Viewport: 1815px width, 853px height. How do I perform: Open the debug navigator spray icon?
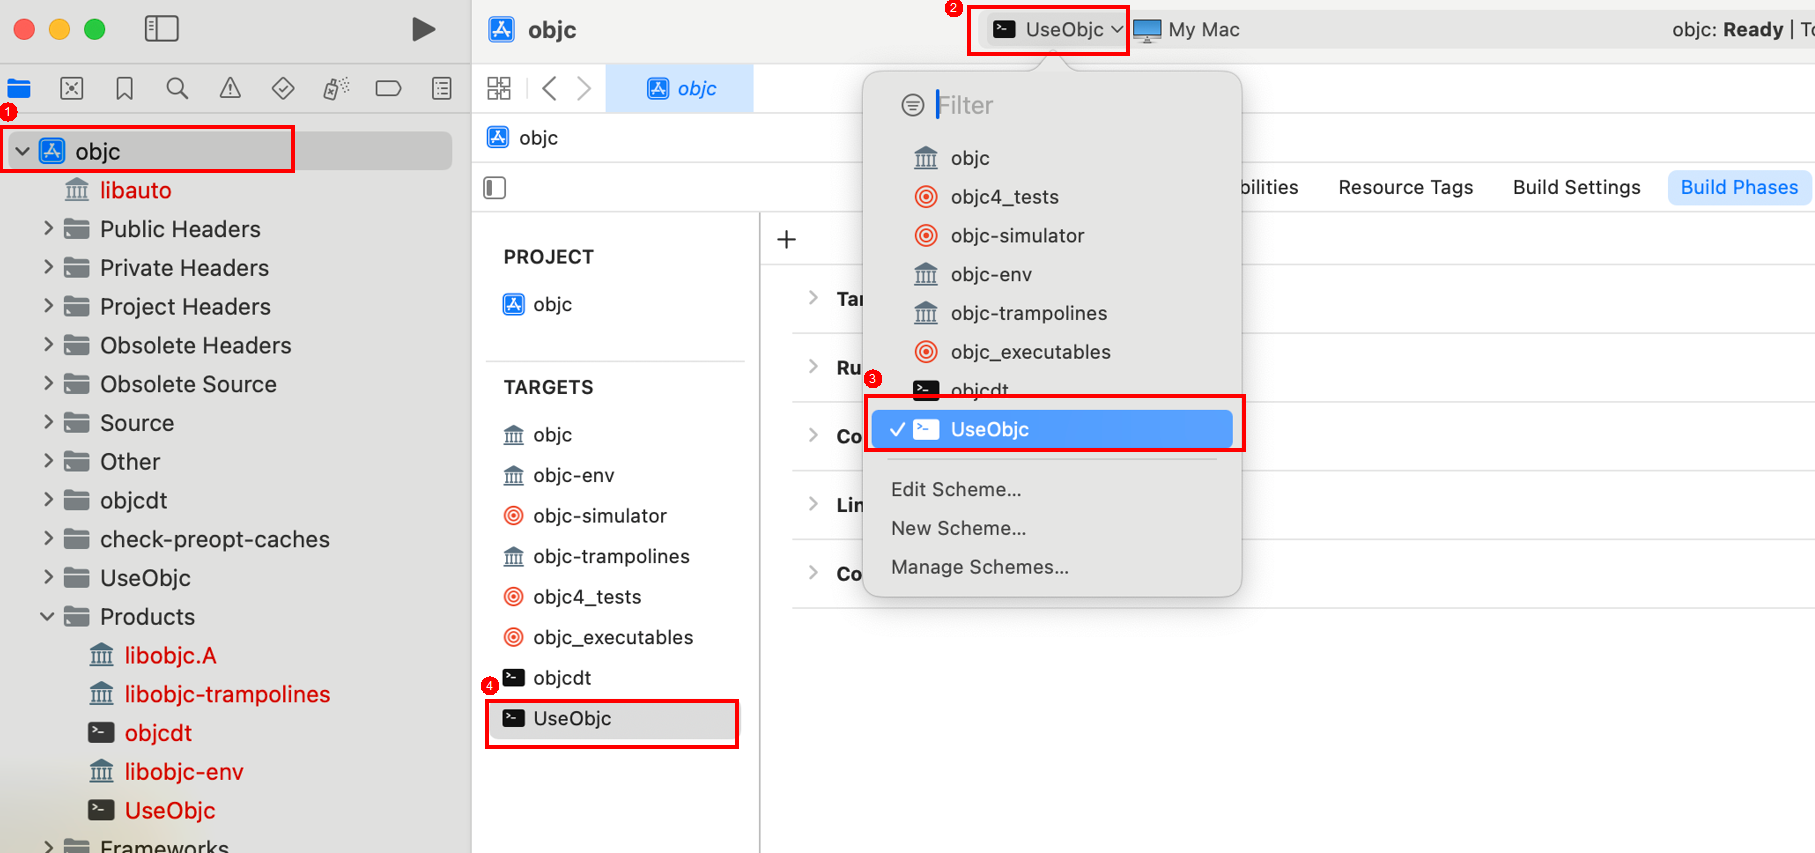coord(336,89)
